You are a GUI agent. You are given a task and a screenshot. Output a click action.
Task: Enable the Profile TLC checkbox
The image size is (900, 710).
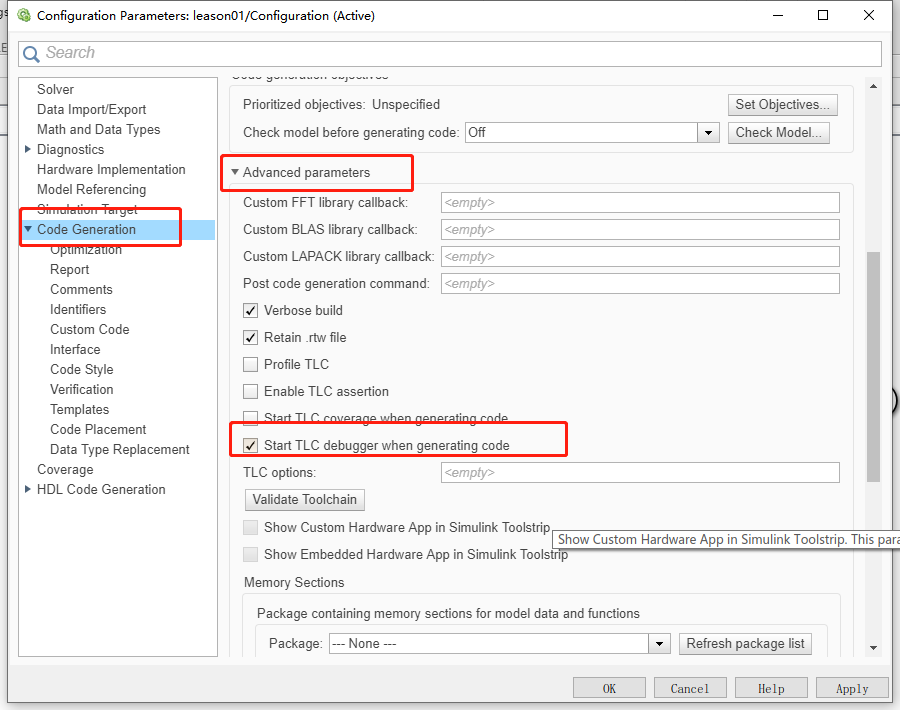coord(250,364)
